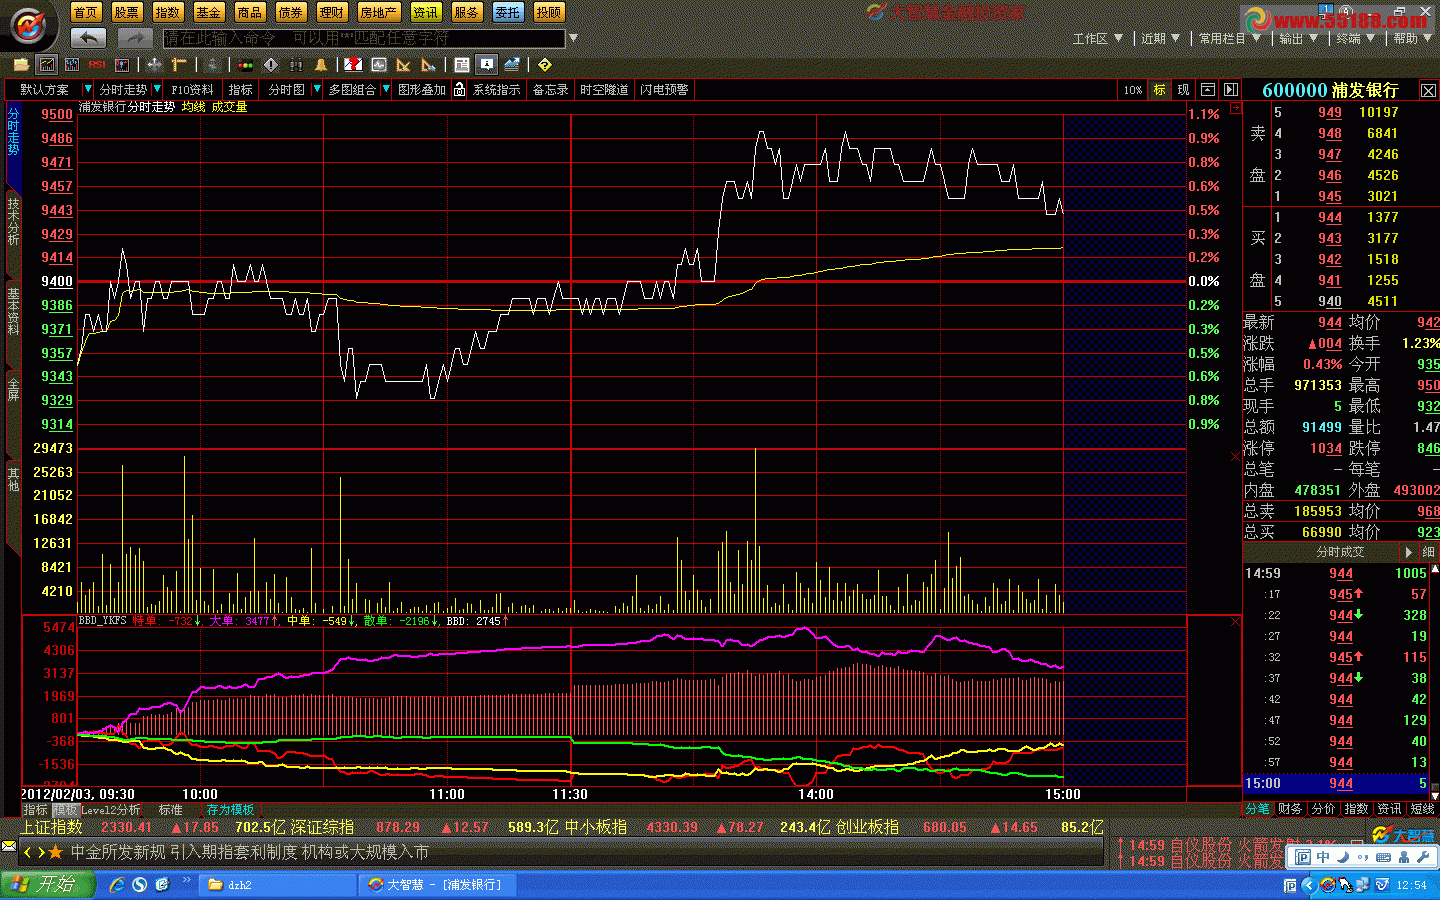Viewport: 1440px width, 900px height.
Task: Expand the 多图组合 dropdown arrow
Action: pos(386,89)
